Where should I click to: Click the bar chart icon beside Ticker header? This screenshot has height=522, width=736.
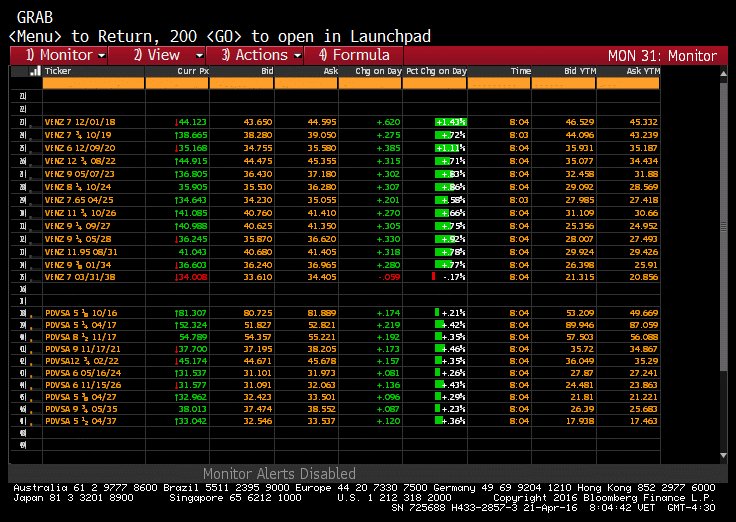35,71
